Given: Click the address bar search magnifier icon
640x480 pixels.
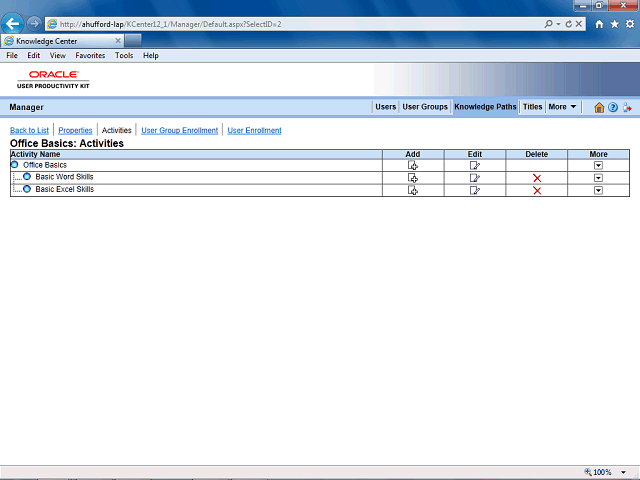Looking at the screenshot, I should pos(548,24).
